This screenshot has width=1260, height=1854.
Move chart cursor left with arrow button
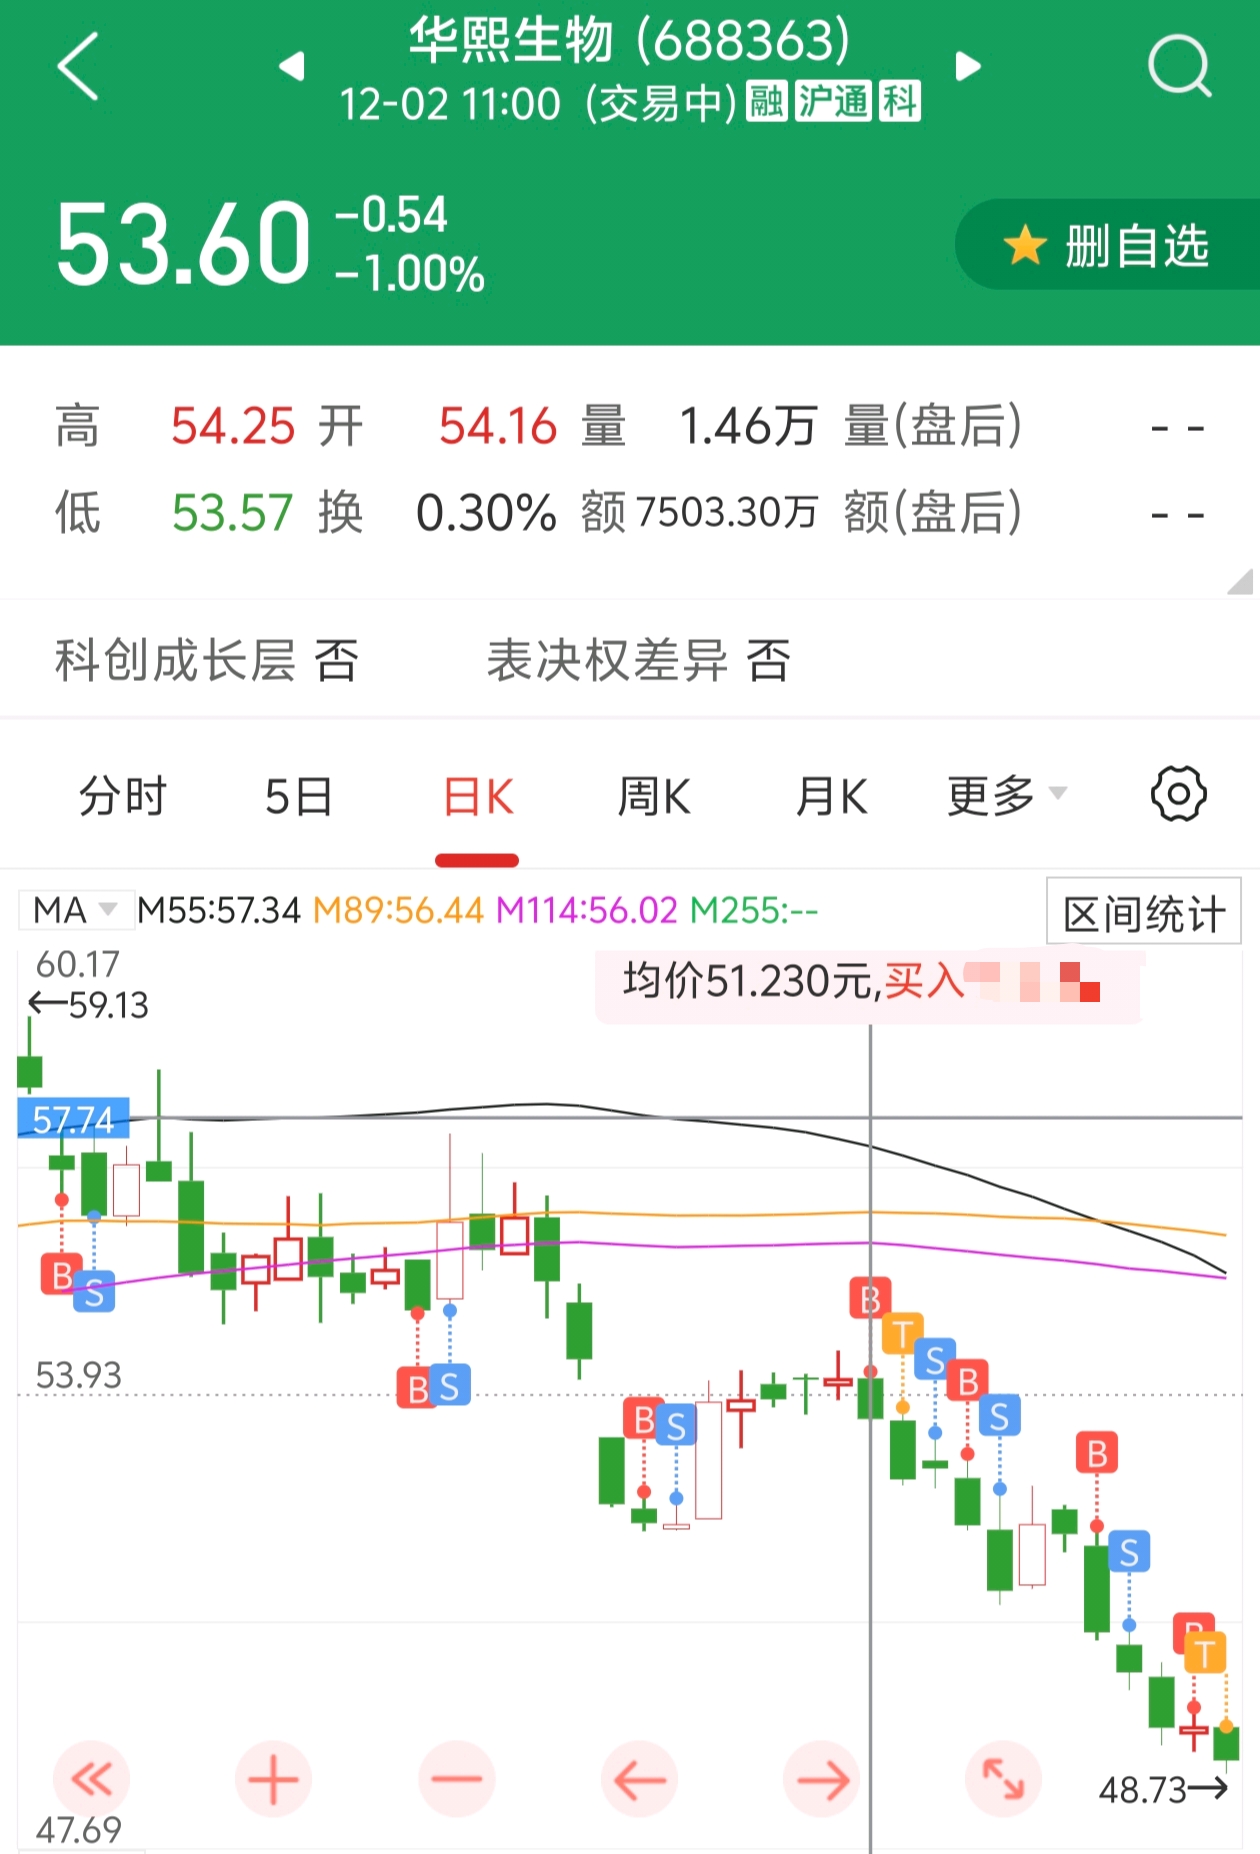tap(639, 1779)
